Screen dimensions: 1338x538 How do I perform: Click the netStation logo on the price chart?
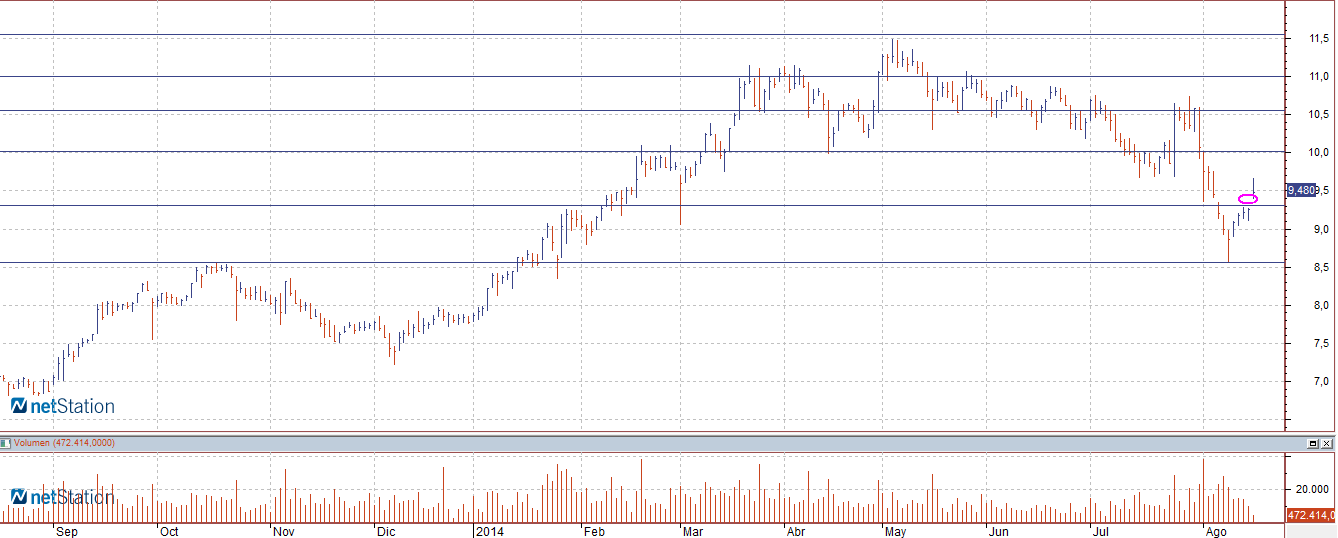(x=63, y=406)
